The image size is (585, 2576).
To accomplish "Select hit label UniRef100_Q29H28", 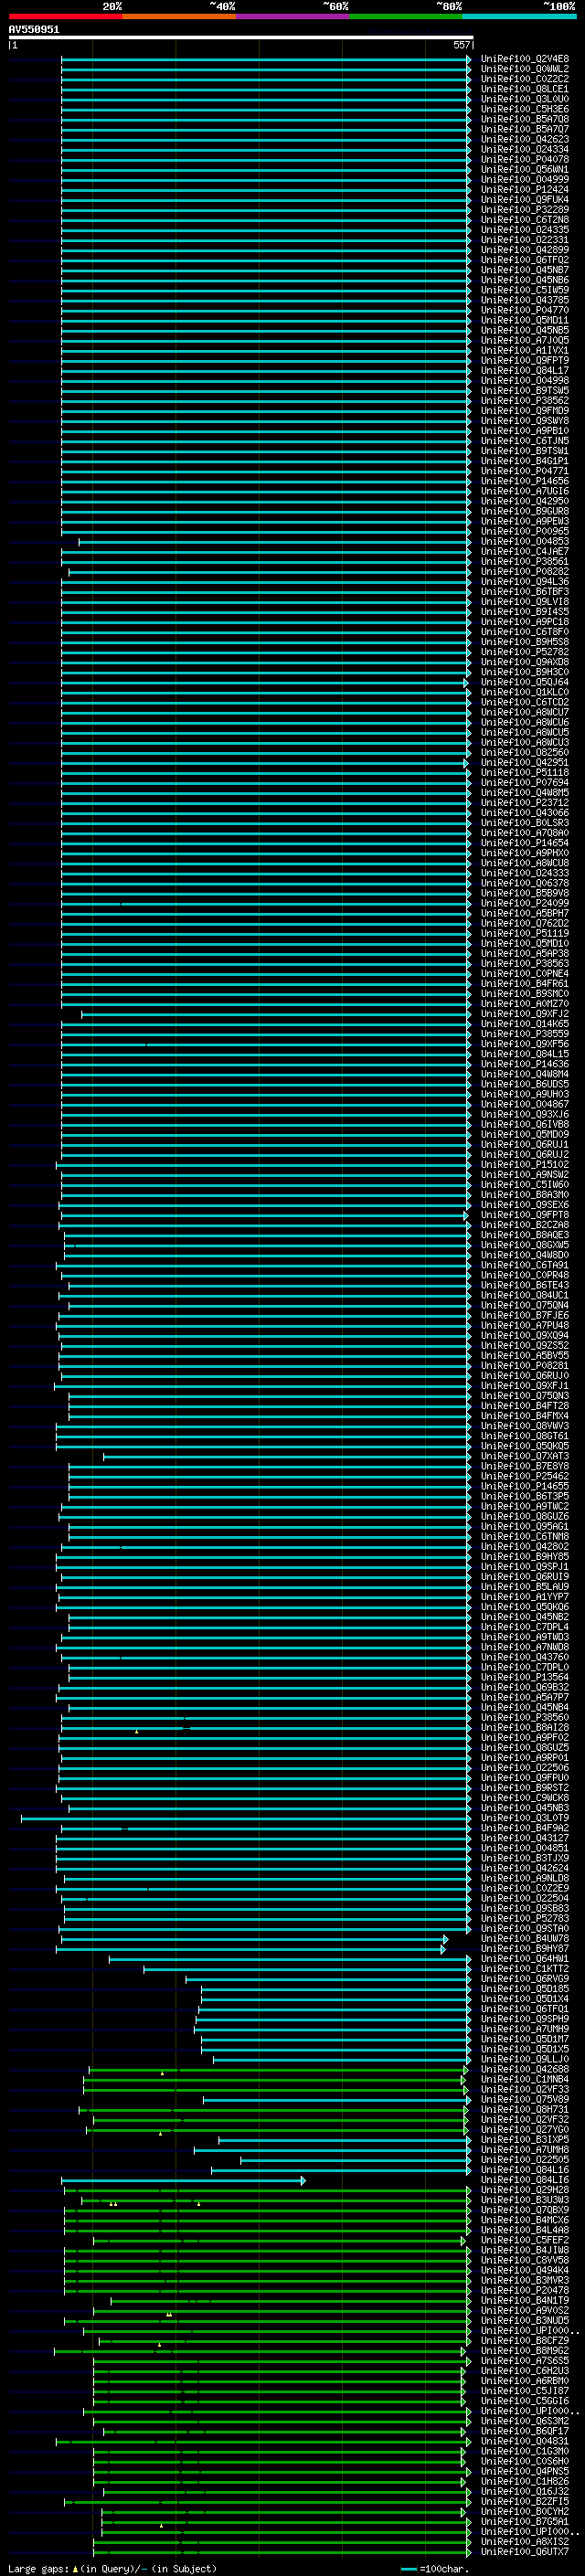I will click(524, 2190).
